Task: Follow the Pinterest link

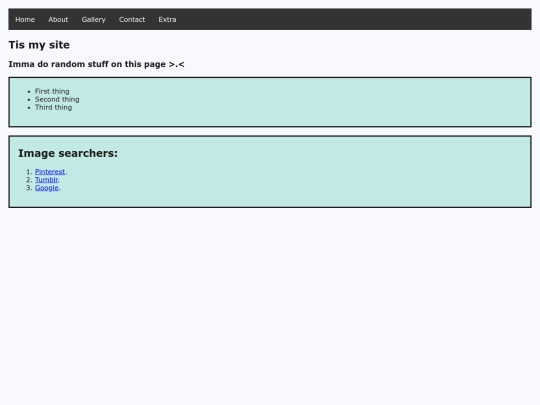Action: click(x=50, y=172)
